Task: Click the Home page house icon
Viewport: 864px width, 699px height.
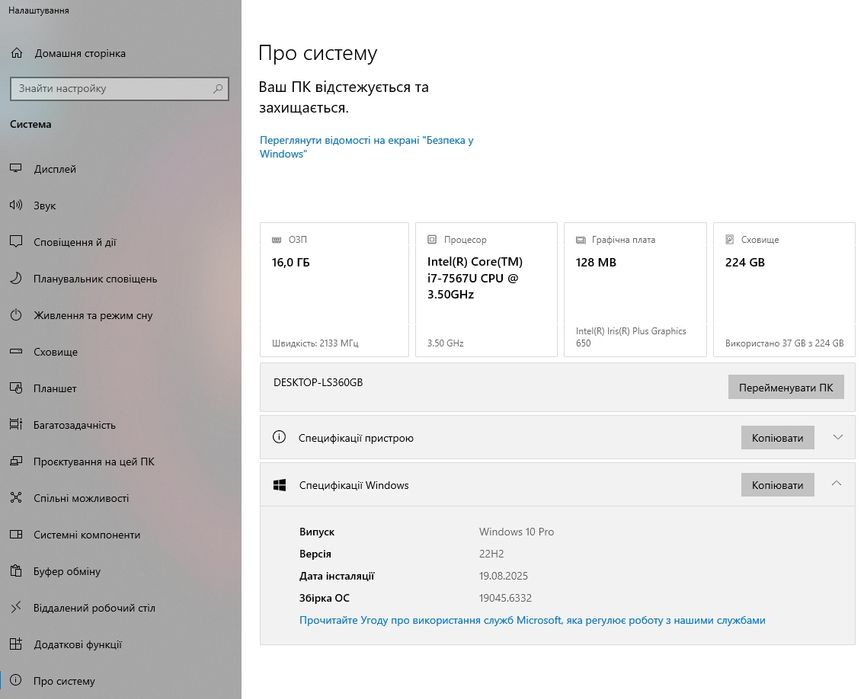Action: point(16,53)
